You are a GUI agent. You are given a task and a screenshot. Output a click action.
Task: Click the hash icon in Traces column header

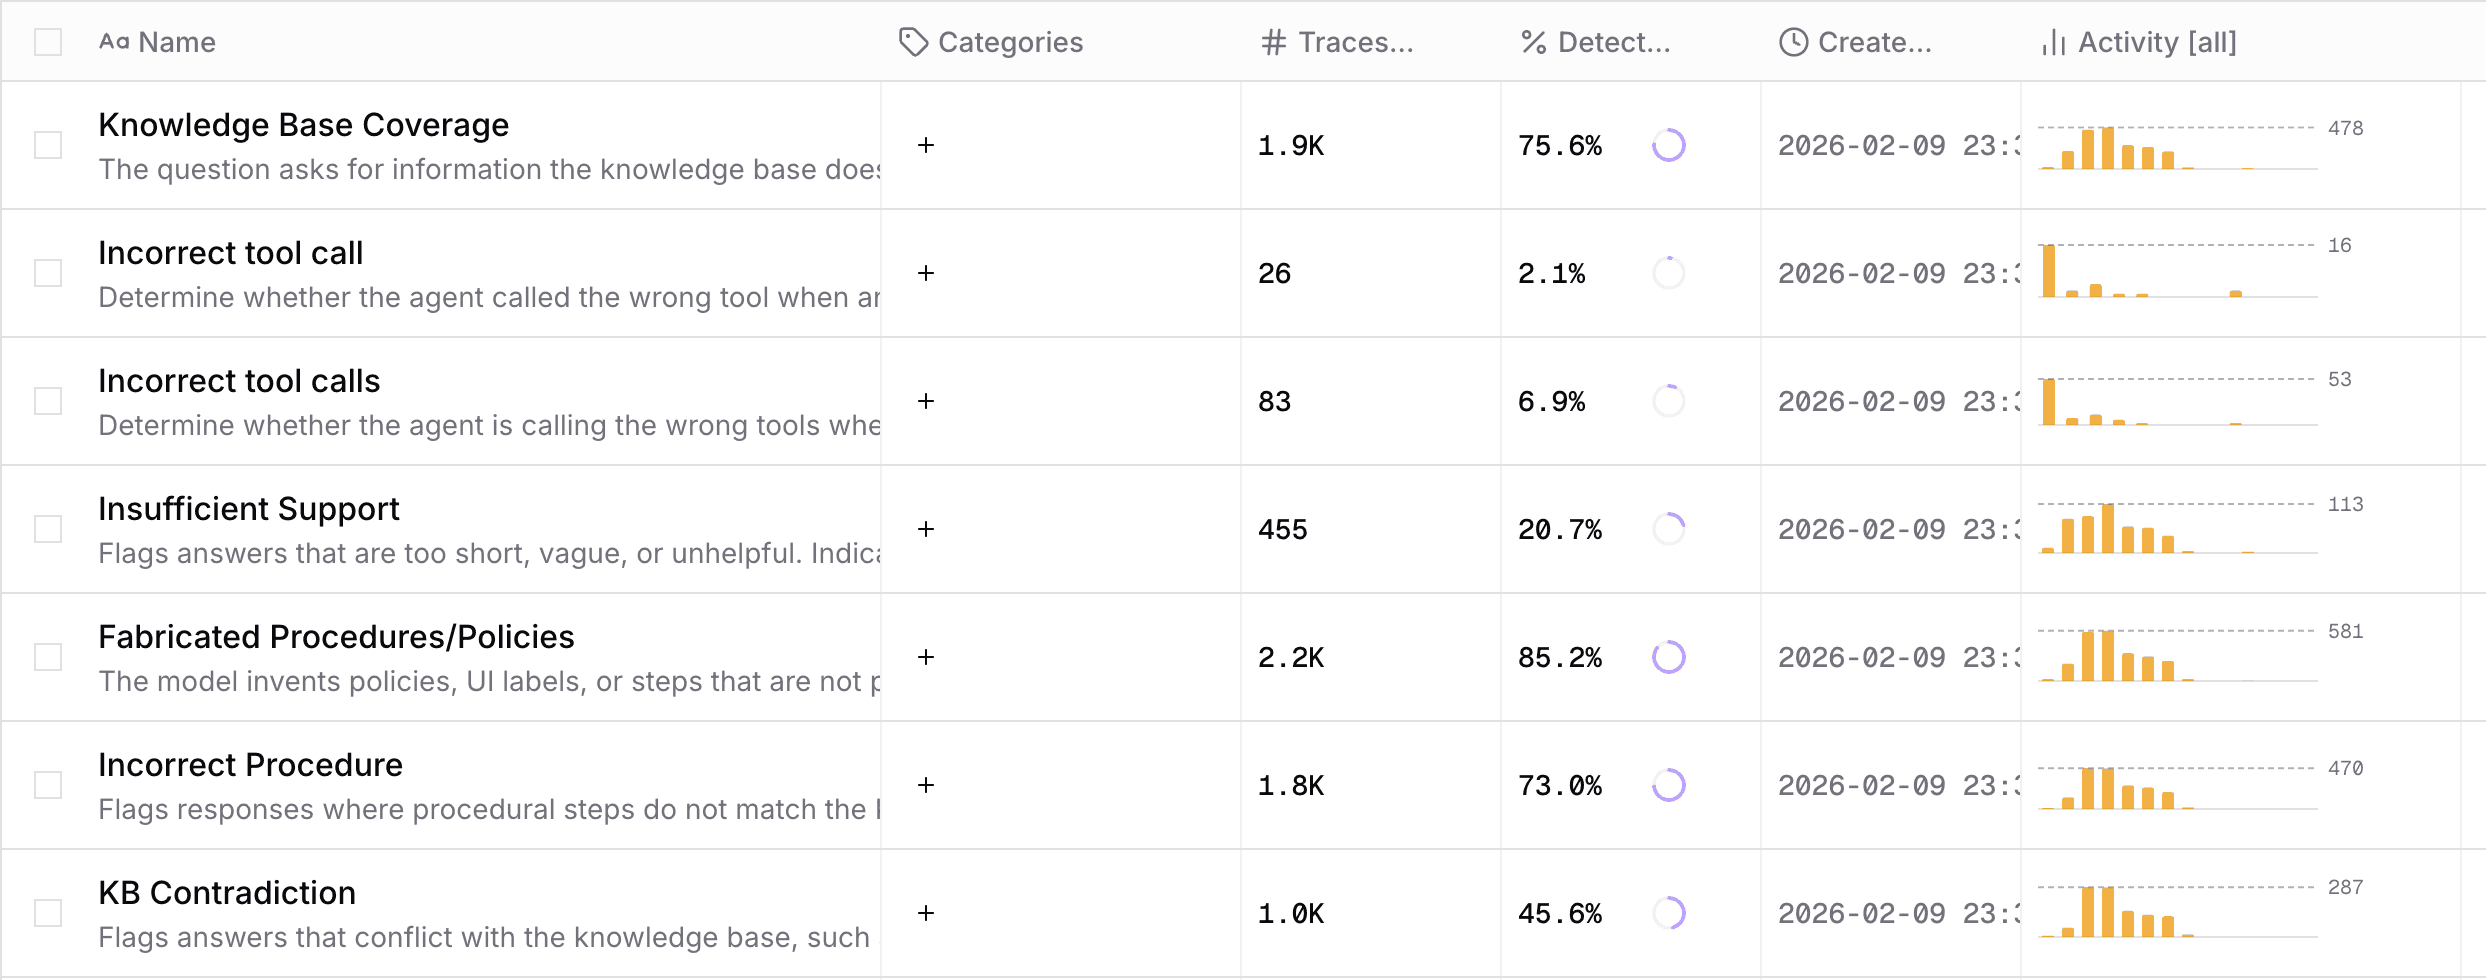1273,42
